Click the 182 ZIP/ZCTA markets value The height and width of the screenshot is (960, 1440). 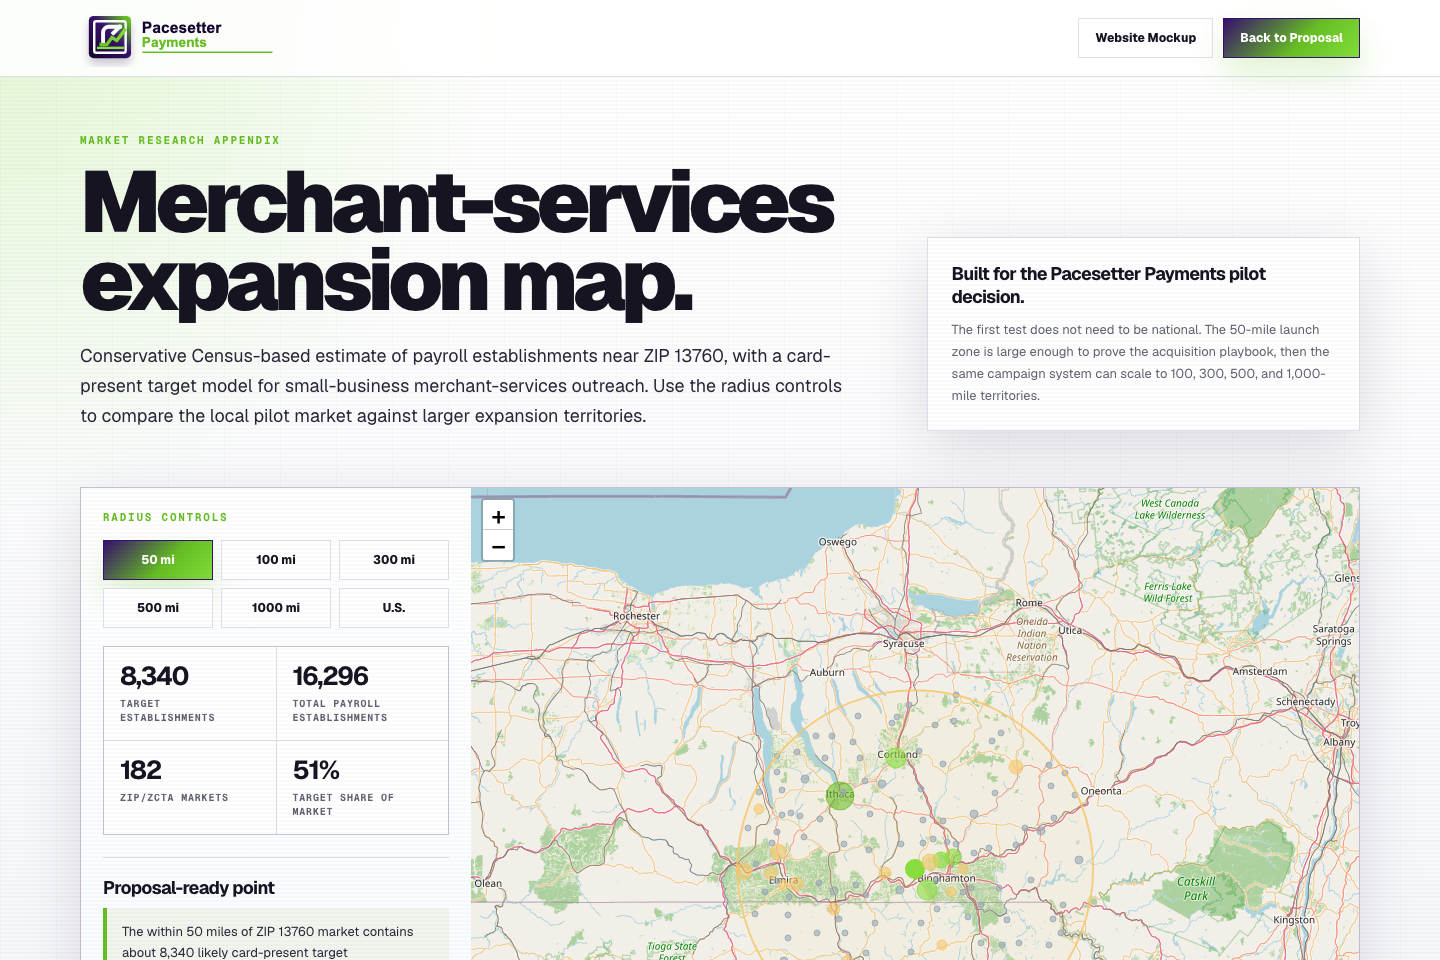tap(140, 771)
